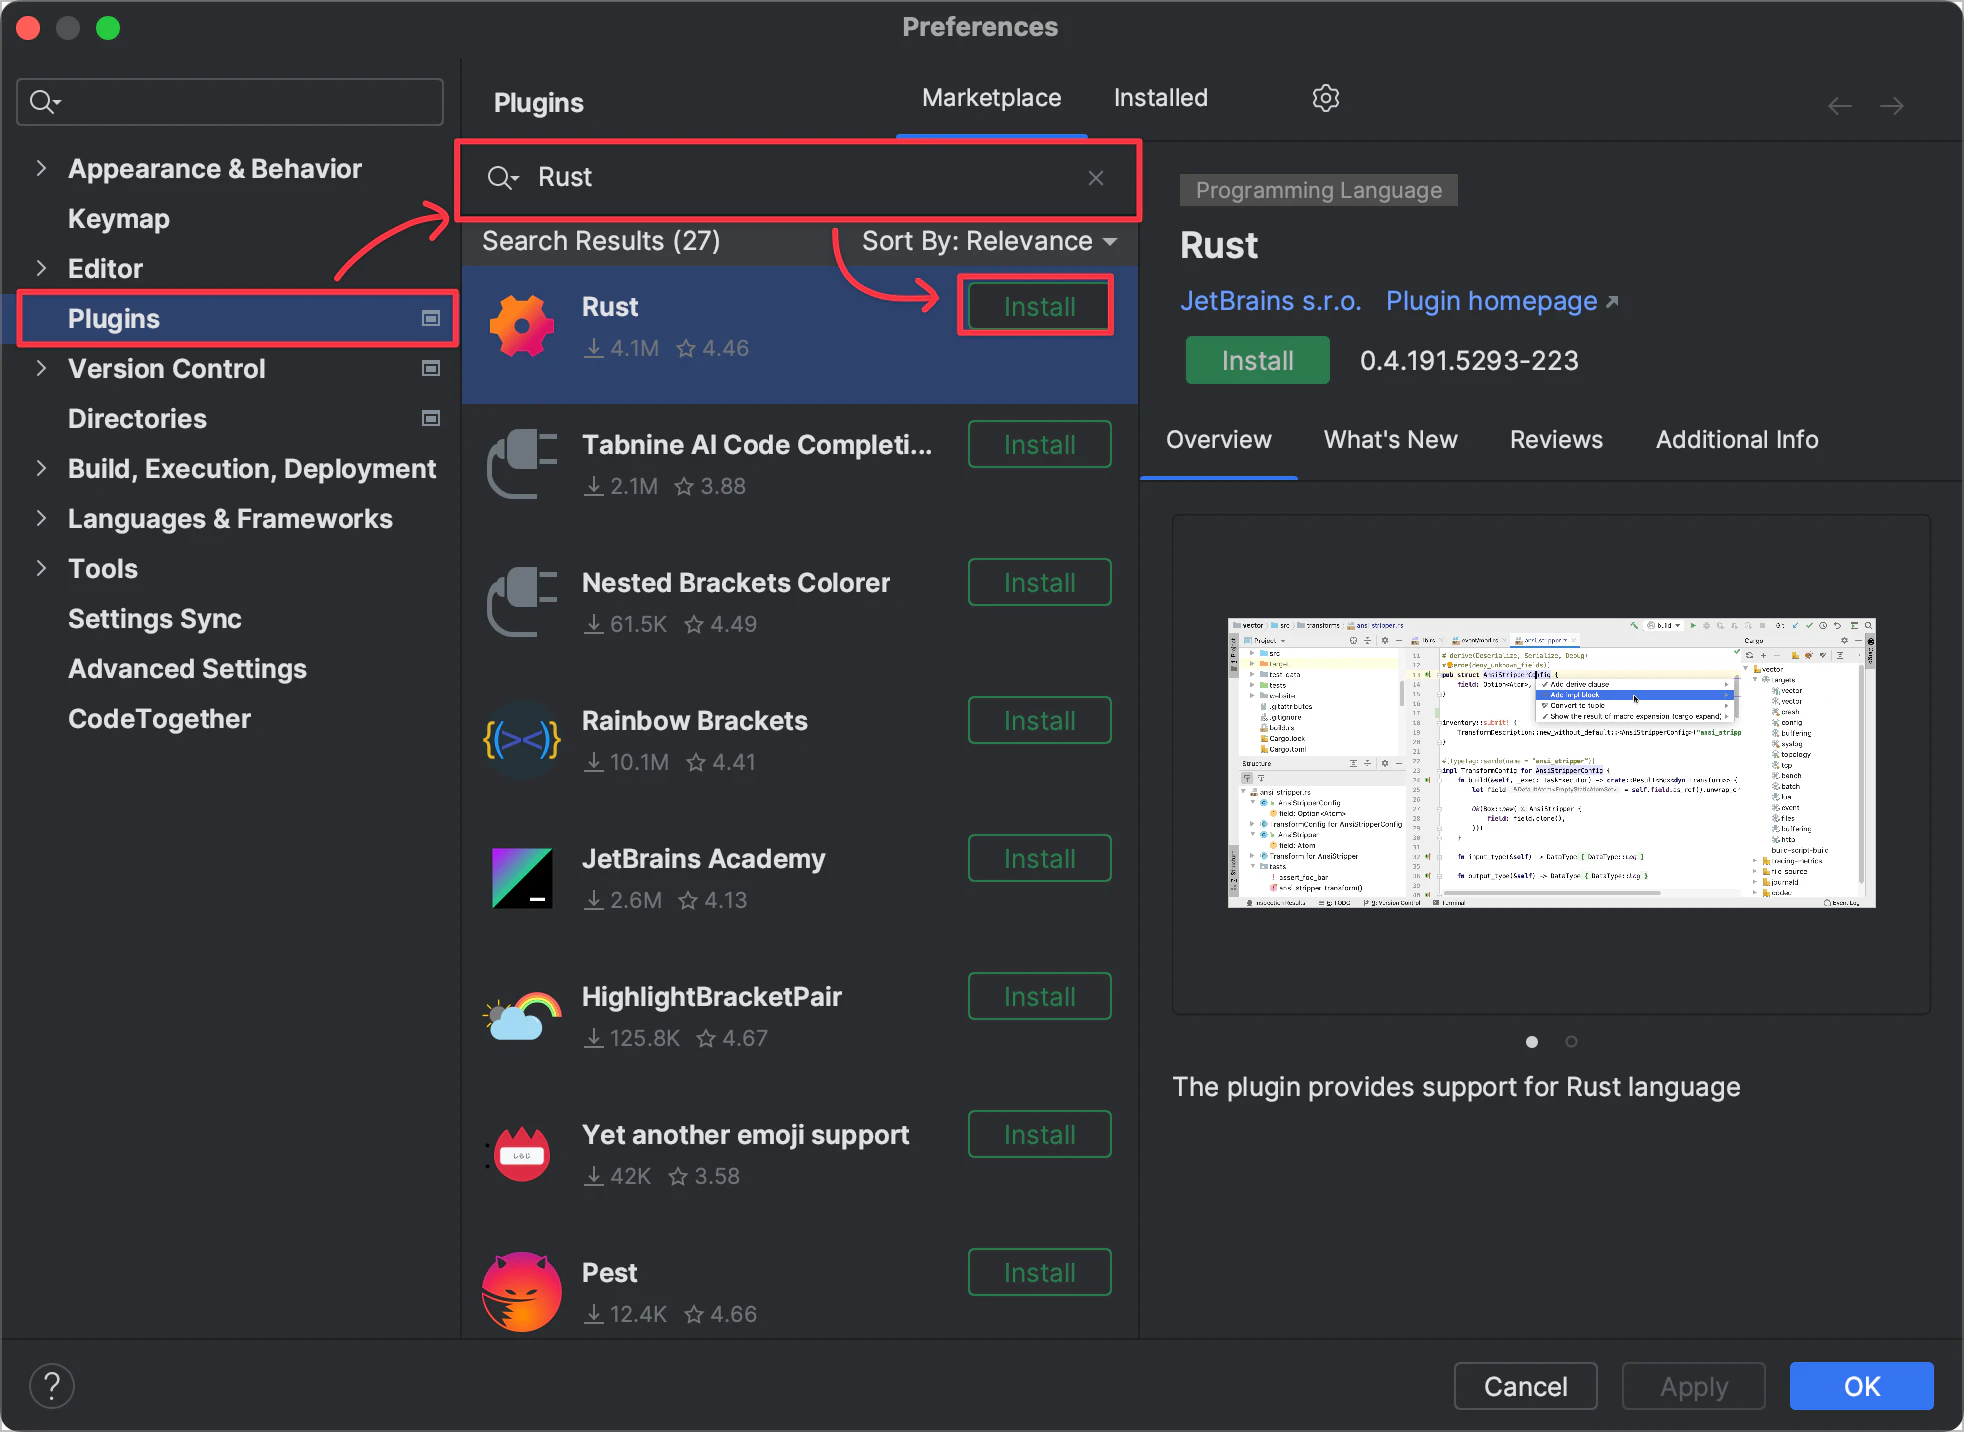Click the forward navigation arrow icon

1891,106
